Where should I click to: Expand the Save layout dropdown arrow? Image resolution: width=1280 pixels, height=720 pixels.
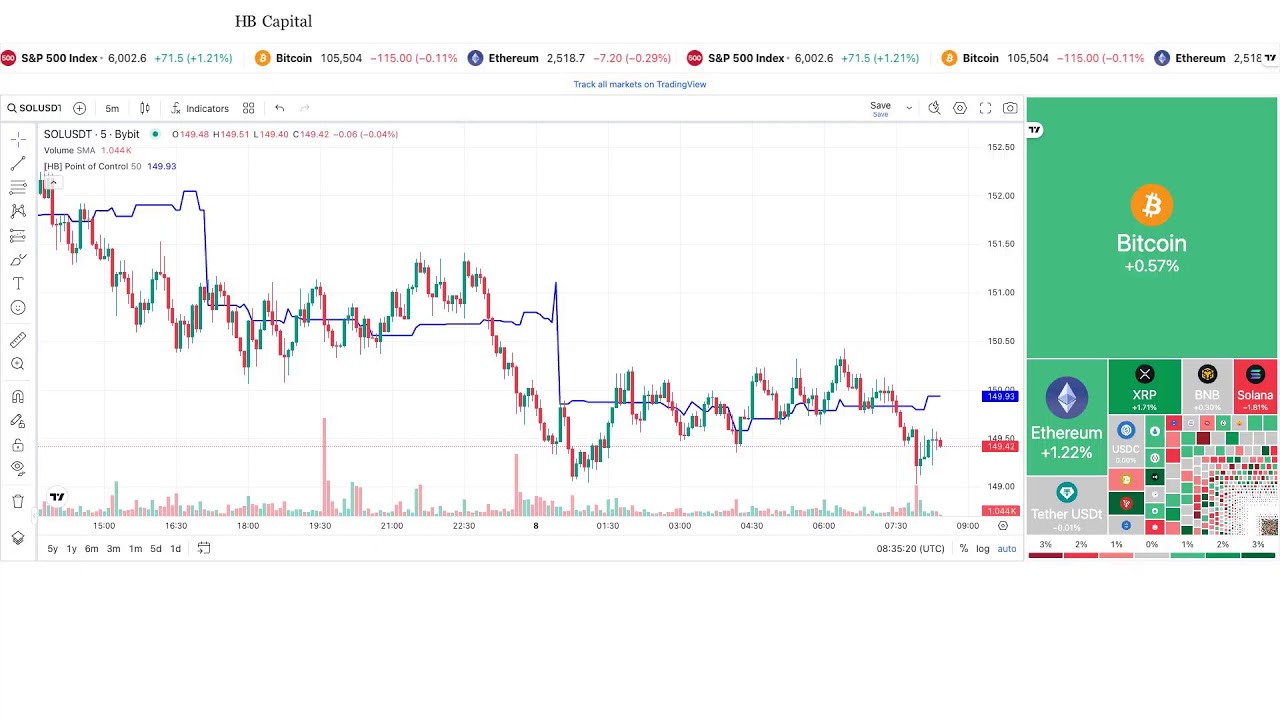[x=909, y=108]
